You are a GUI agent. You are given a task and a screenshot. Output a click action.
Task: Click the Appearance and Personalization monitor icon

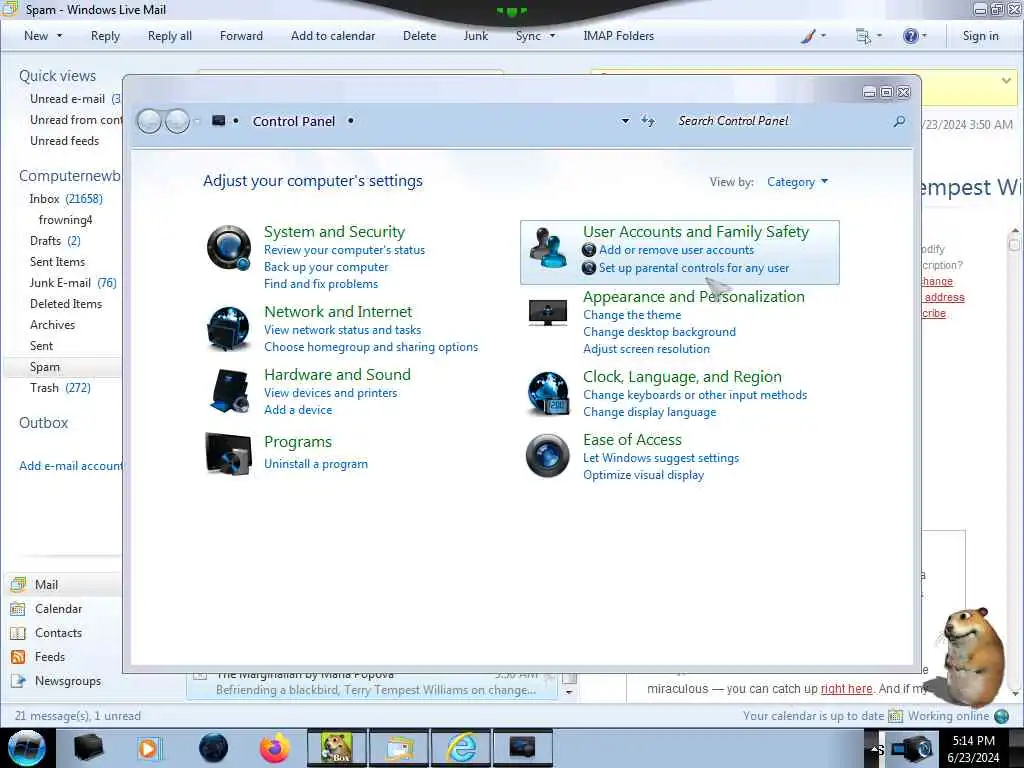click(547, 313)
